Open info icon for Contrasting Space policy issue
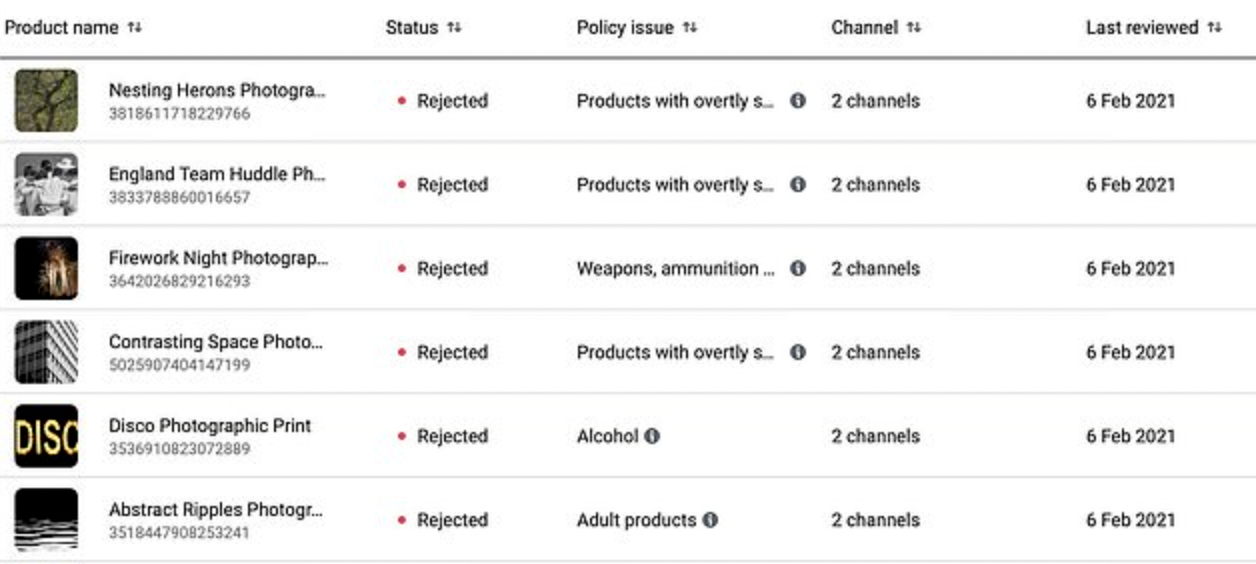Viewport: 1256px width, 564px height. (x=798, y=353)
